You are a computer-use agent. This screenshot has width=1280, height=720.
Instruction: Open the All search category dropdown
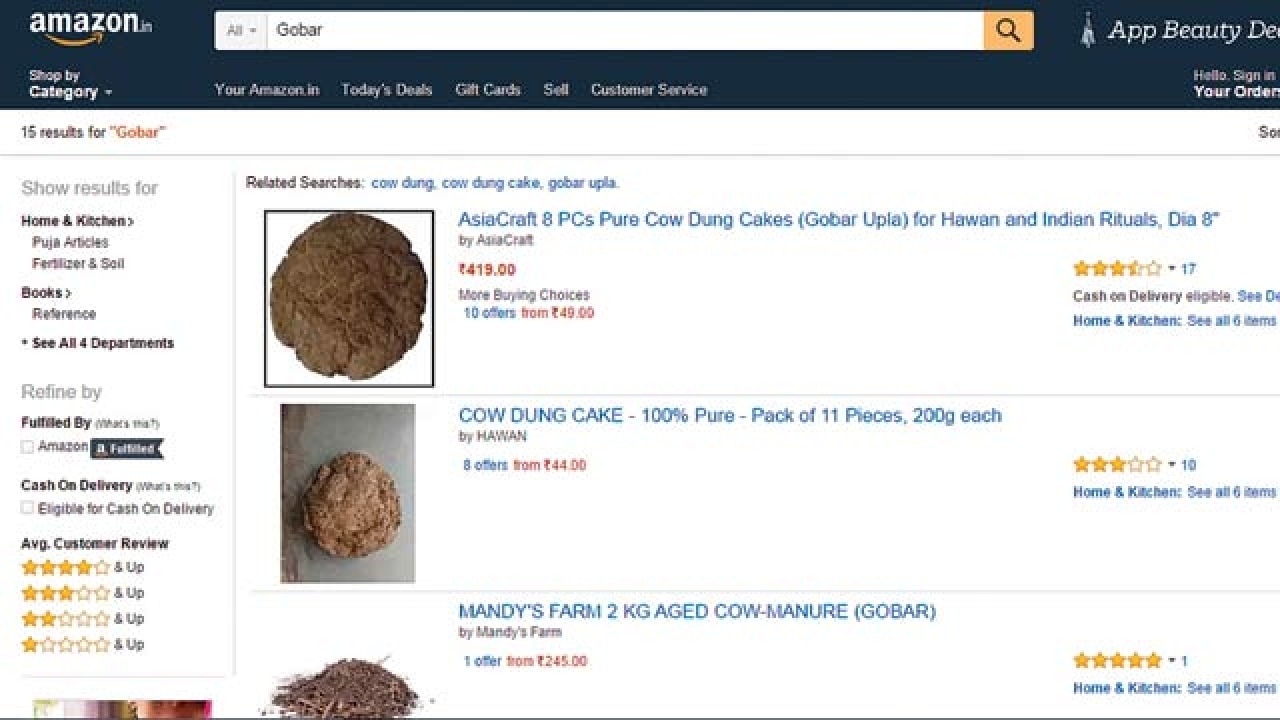click(241, 31)
